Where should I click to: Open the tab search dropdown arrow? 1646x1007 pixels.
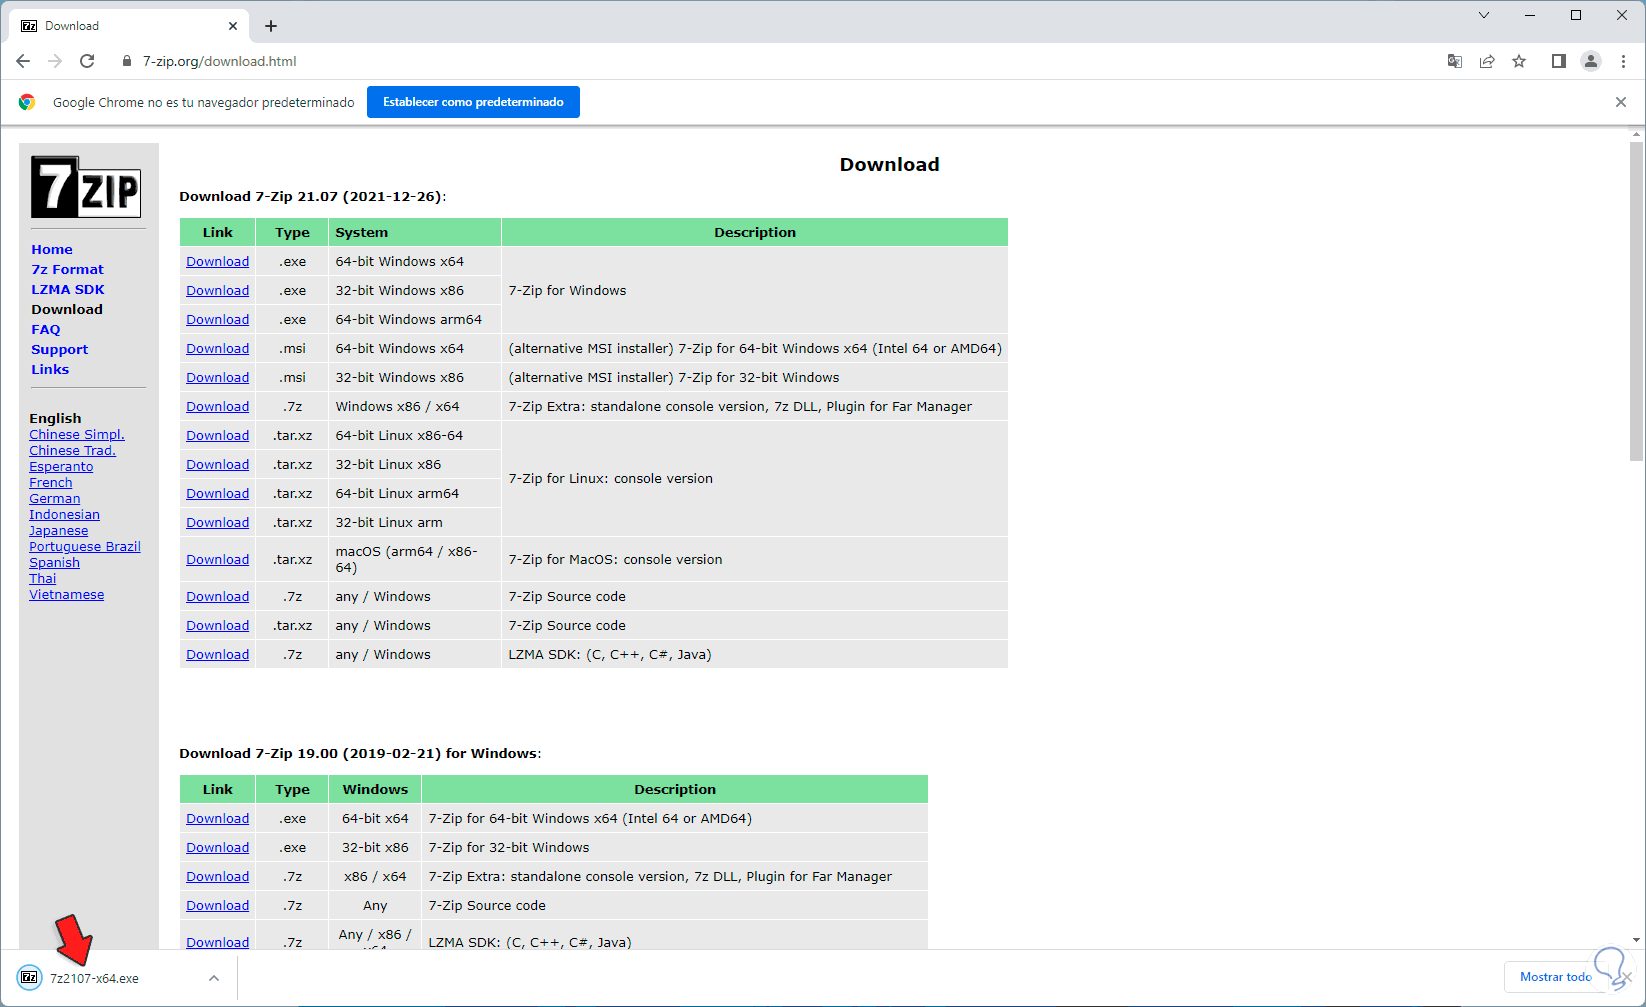click(1484, 15)
